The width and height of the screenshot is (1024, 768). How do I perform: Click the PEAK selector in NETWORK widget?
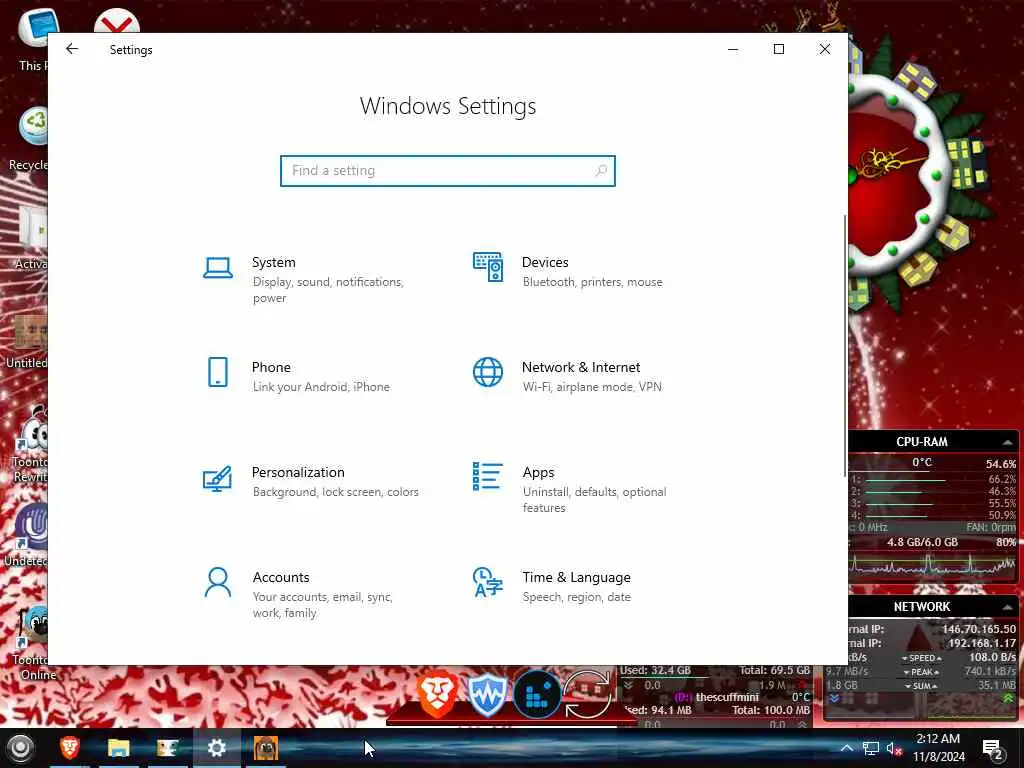921,672
